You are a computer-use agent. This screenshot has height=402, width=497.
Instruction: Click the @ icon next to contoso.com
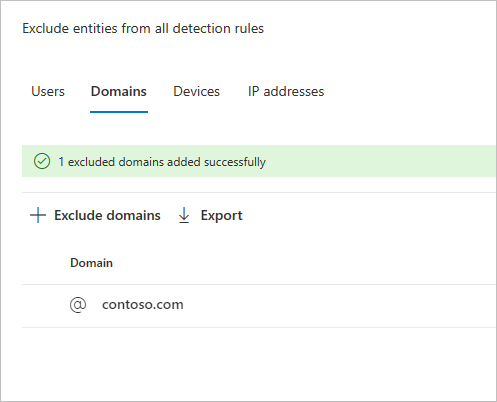[78, 305]
